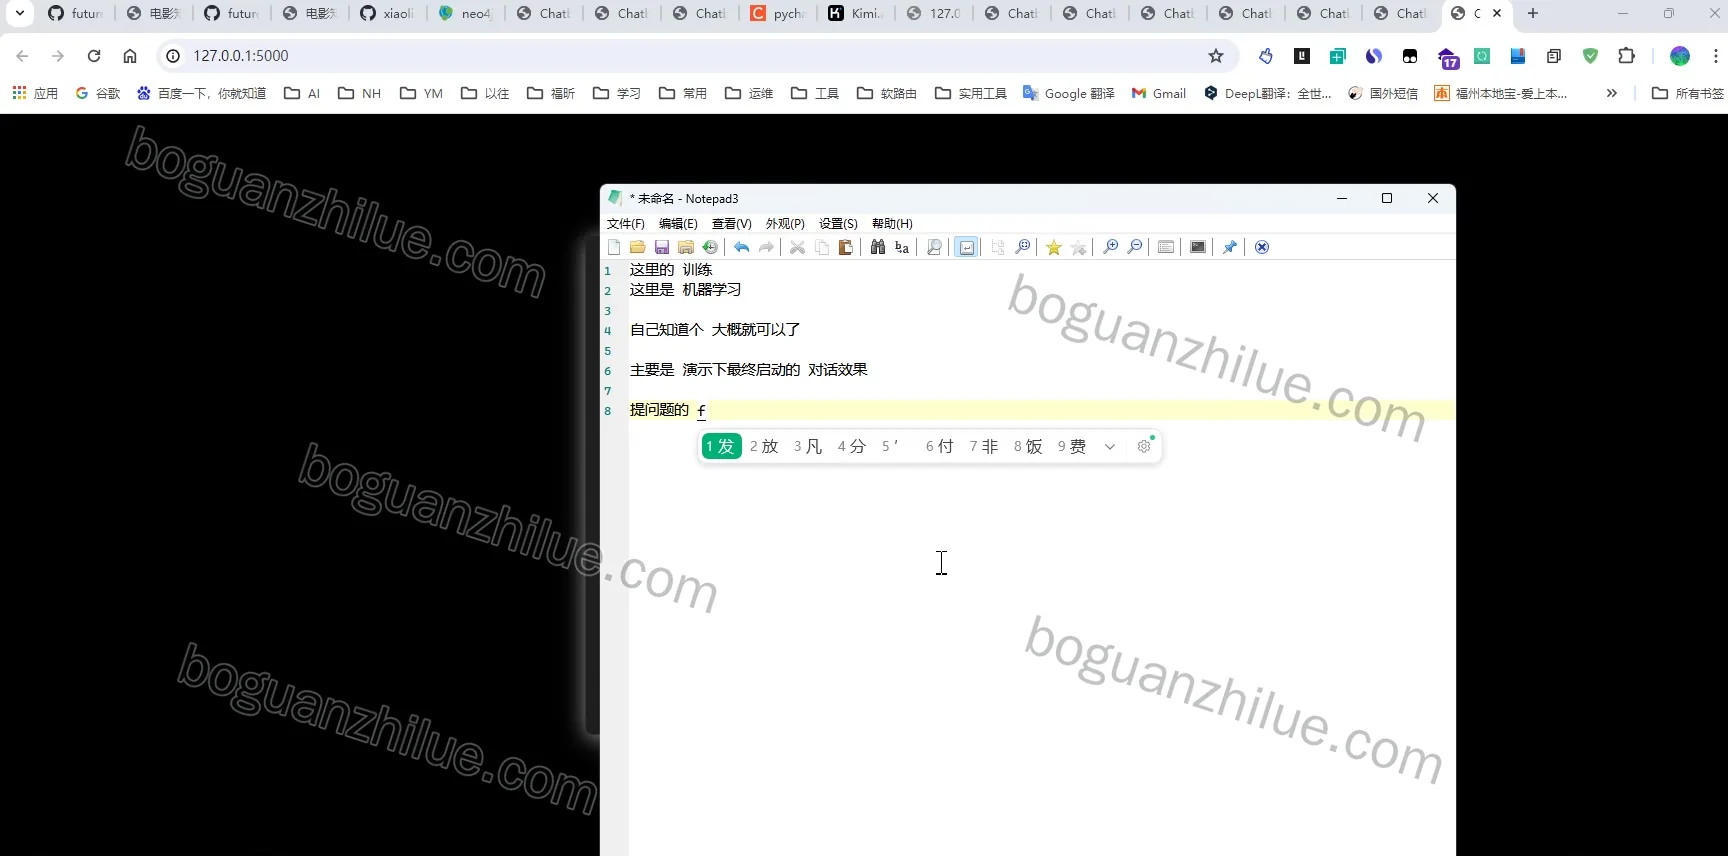
Task: Expand more IME candidates chevron
Action: 1110,447
